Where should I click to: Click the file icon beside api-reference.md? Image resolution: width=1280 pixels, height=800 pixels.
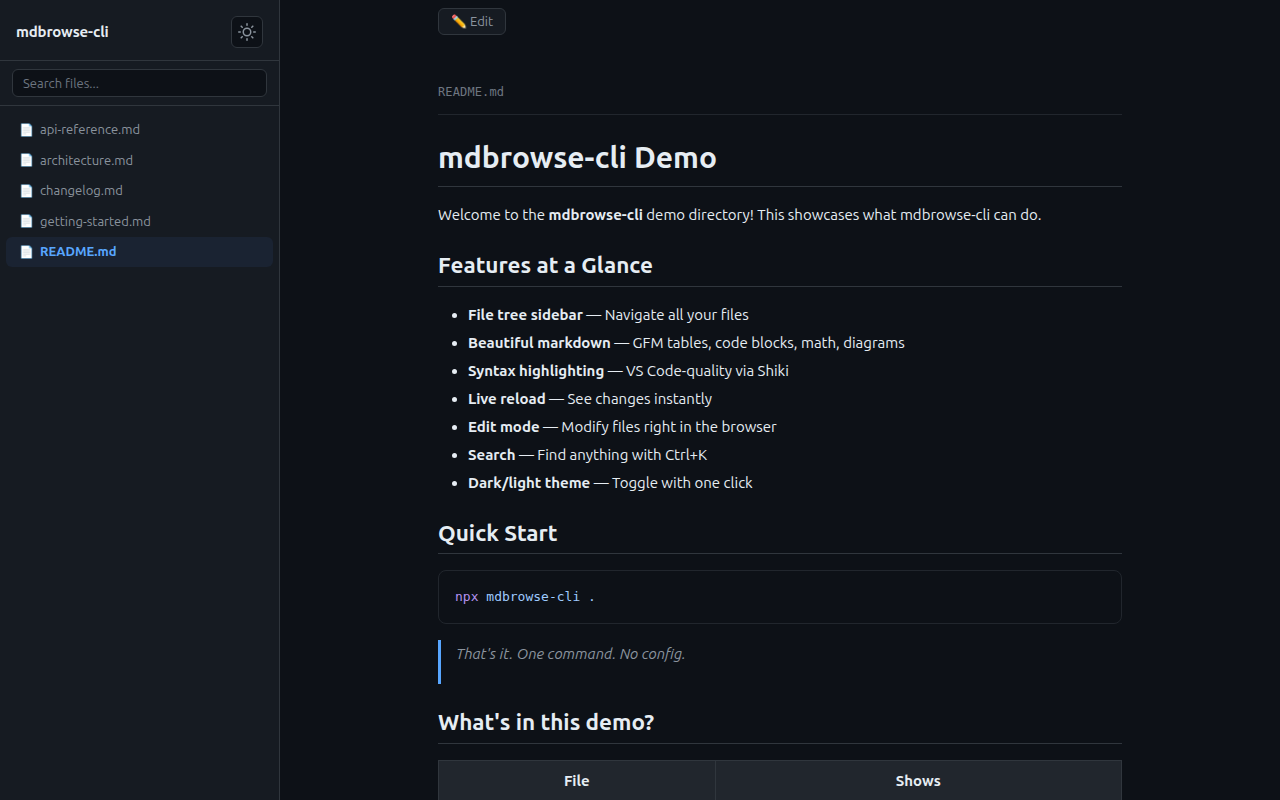(27, 130)
